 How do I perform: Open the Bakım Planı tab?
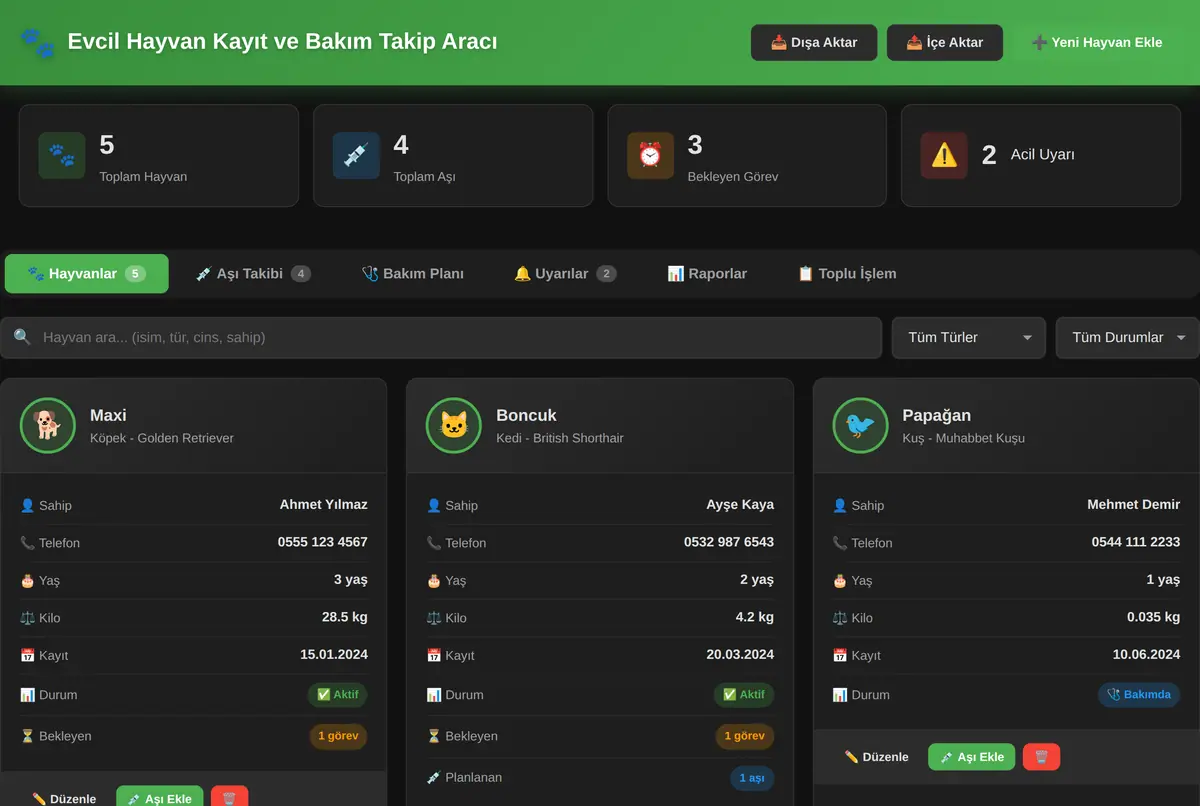coord(413,273)
